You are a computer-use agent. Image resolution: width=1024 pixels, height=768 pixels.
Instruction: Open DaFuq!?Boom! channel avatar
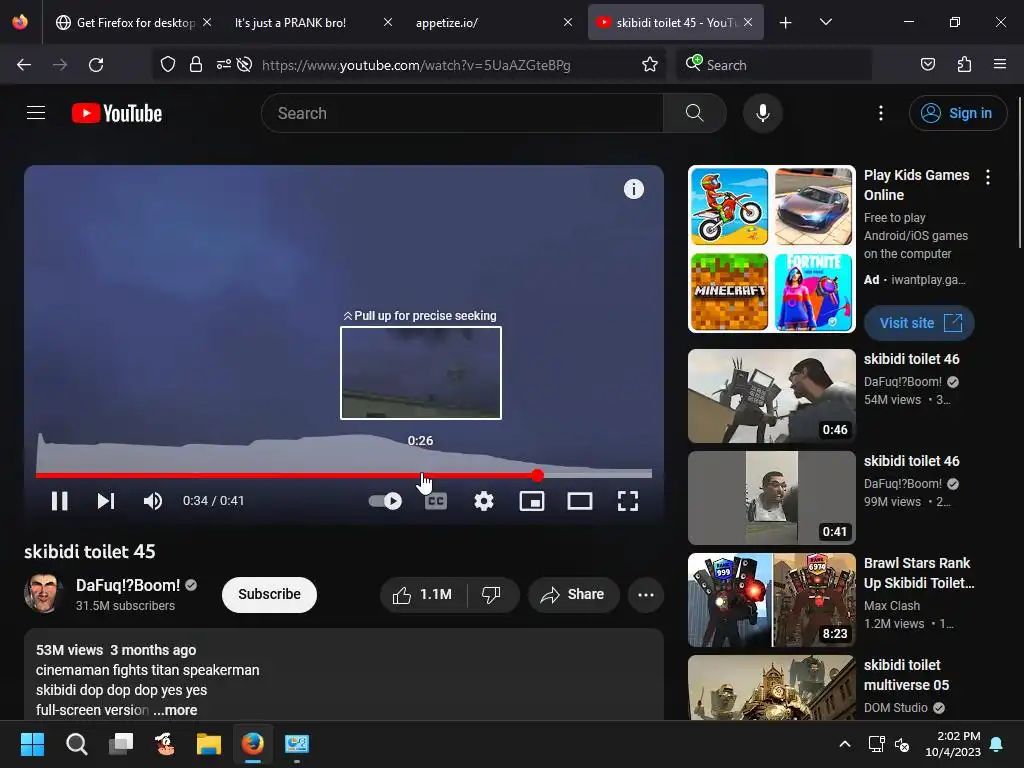click(x=43, y=594)
